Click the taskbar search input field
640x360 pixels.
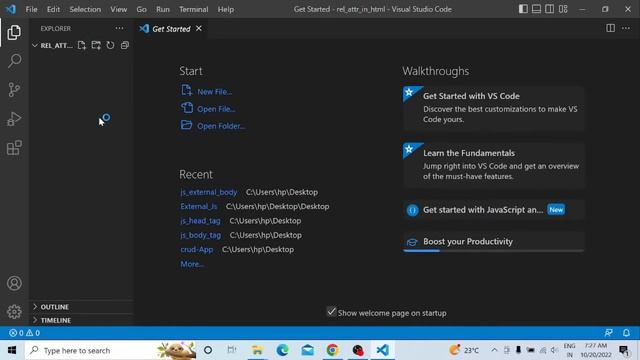[x=110, y=350]
